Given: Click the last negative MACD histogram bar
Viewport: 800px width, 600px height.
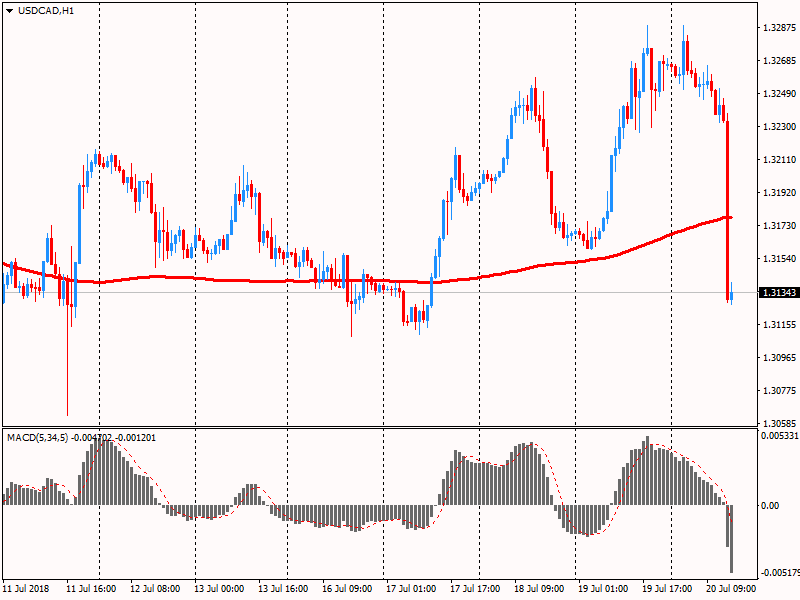Looking at the screenshot, I should point(731,539).
